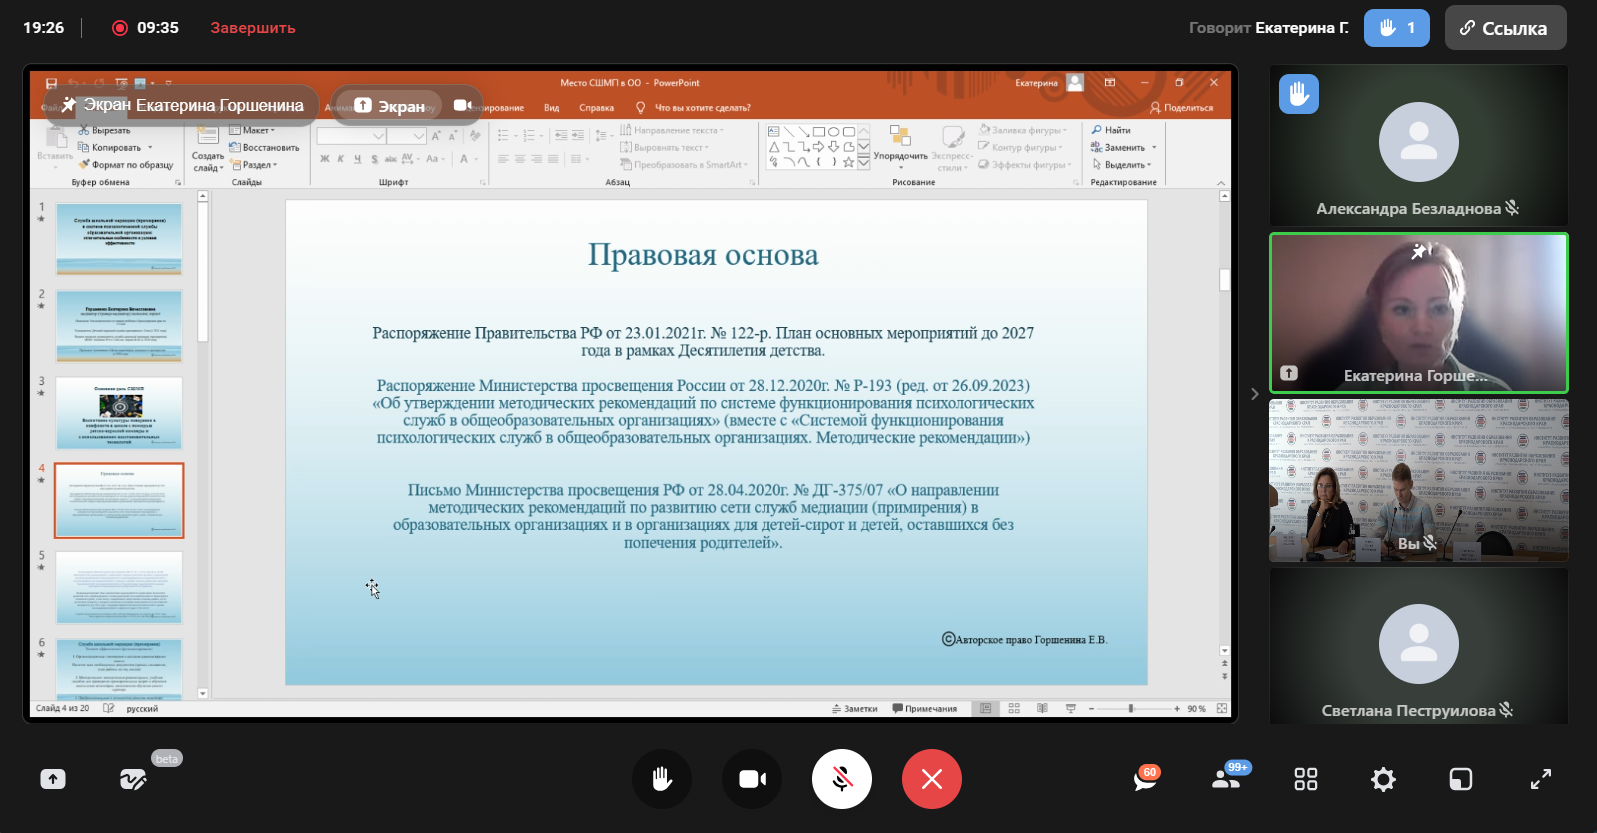The width and height of the screenshot is (1597, 833).
Task: Toggle the raise hand button
Action: pos(662,779)
